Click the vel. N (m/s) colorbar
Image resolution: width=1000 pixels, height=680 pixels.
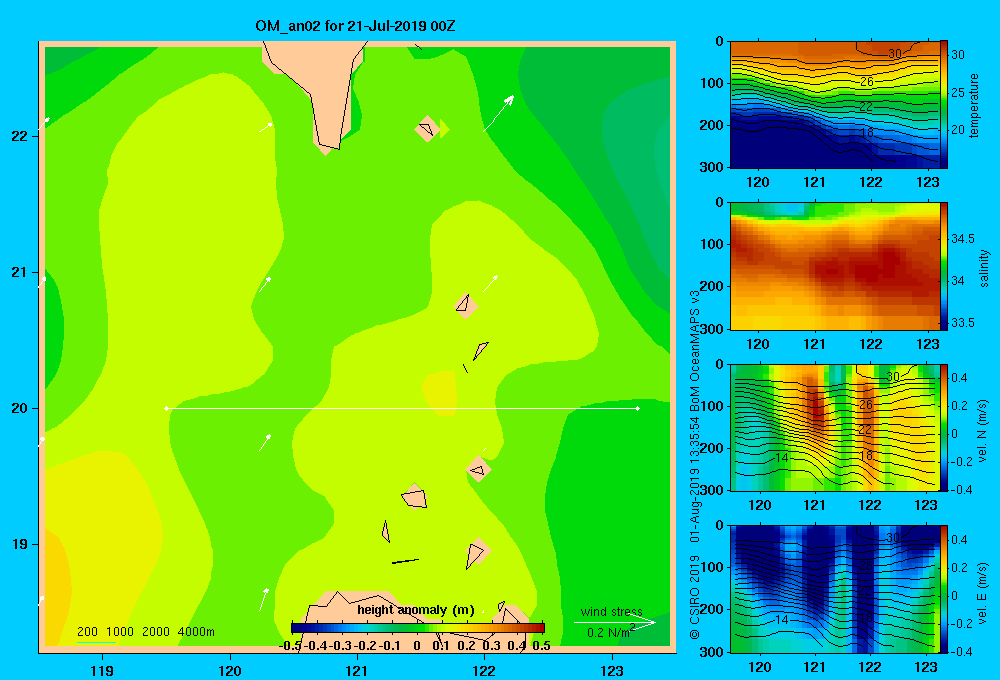(x=944, y=427)
